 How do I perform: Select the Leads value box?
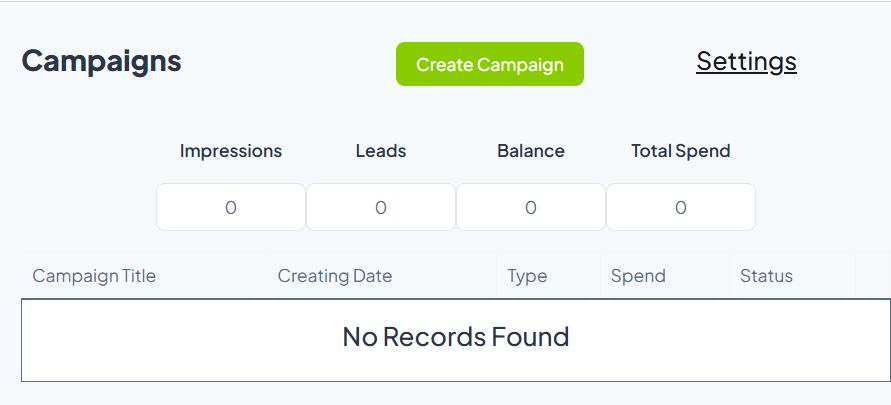coord(381,207)
